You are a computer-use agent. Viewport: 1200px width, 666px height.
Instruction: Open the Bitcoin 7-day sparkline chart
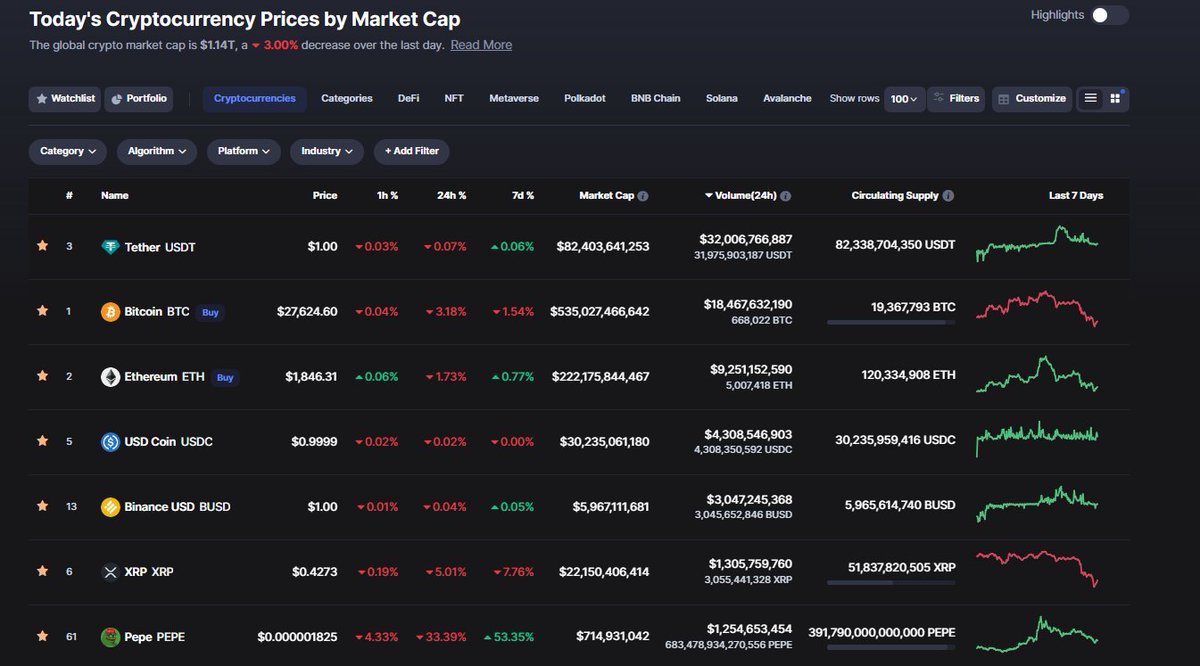[x=1037, y=308]
